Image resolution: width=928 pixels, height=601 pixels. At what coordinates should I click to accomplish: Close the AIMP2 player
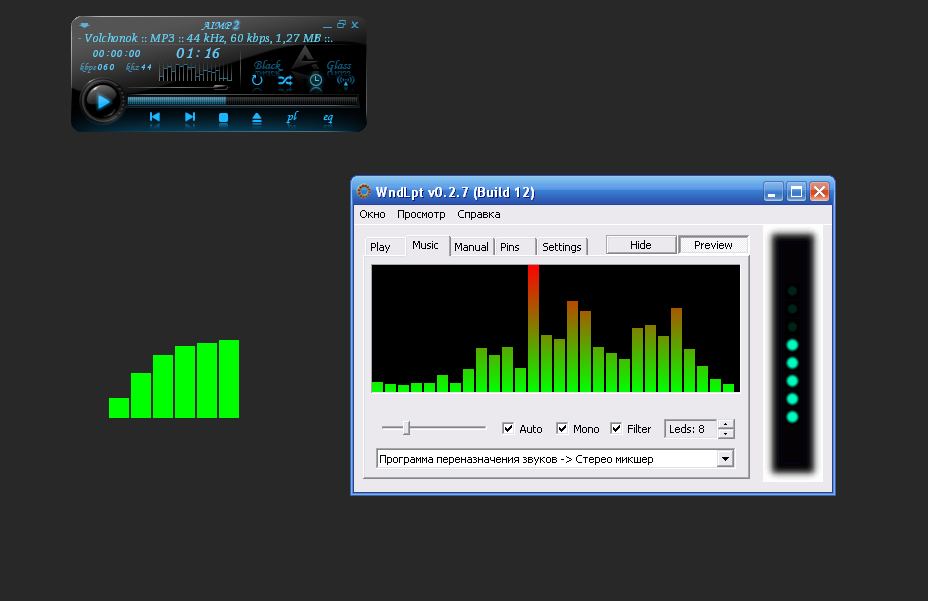(x=355, y=25)
